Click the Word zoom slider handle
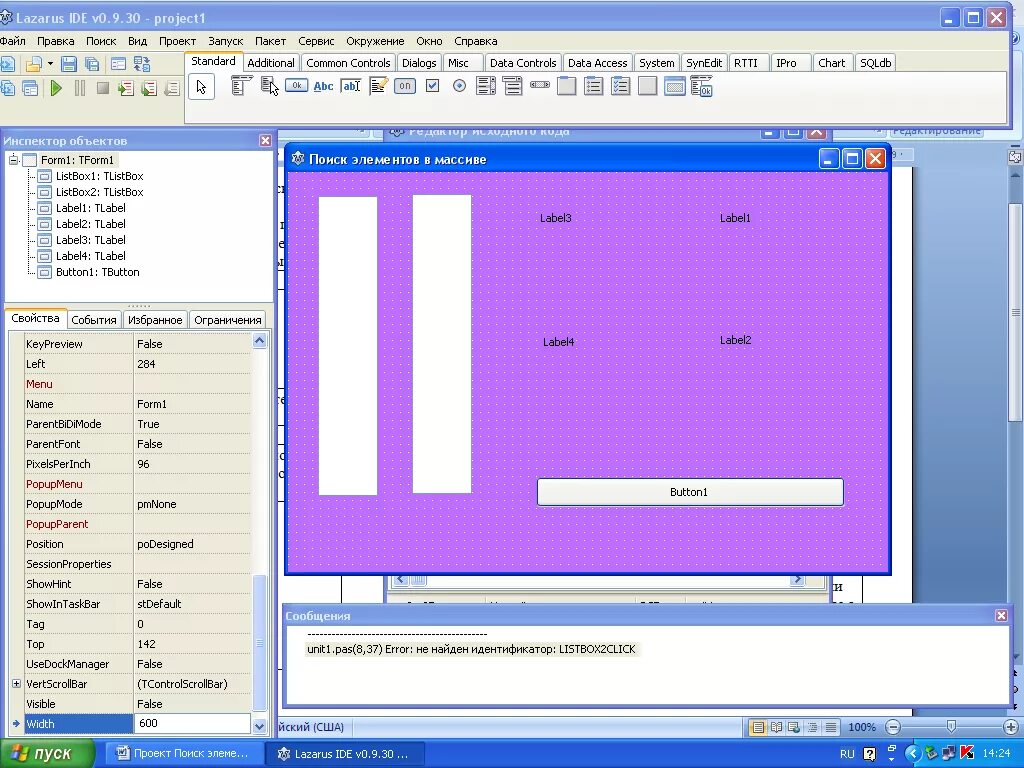 951,726
